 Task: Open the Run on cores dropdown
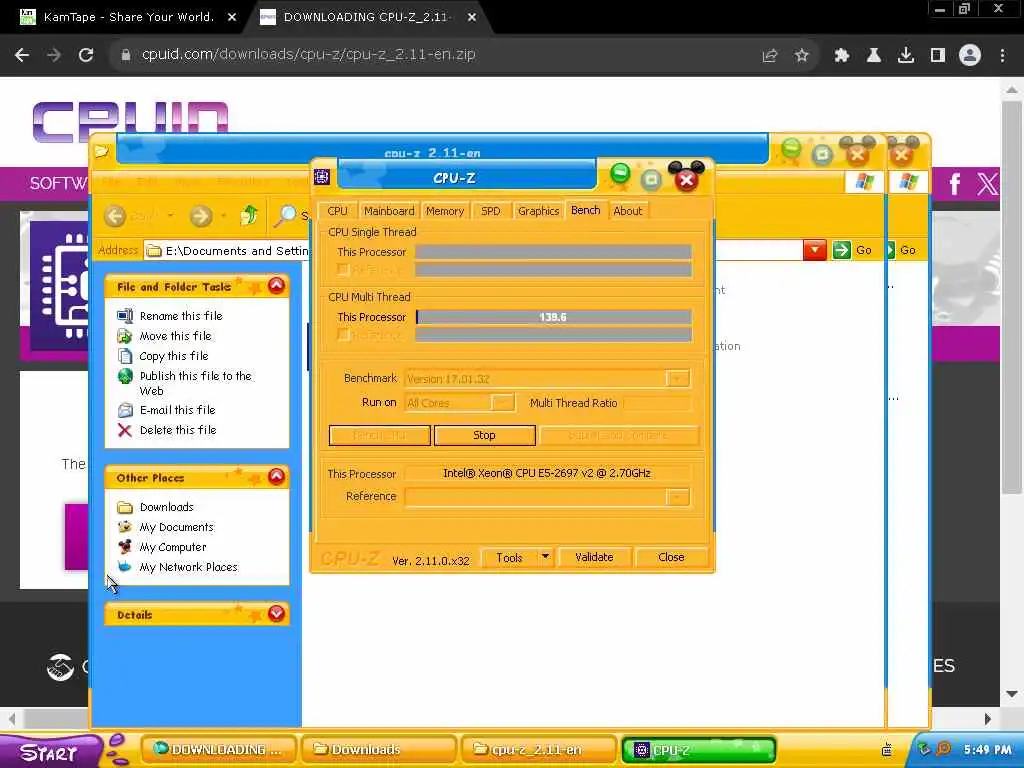click(x=503, y=403)
